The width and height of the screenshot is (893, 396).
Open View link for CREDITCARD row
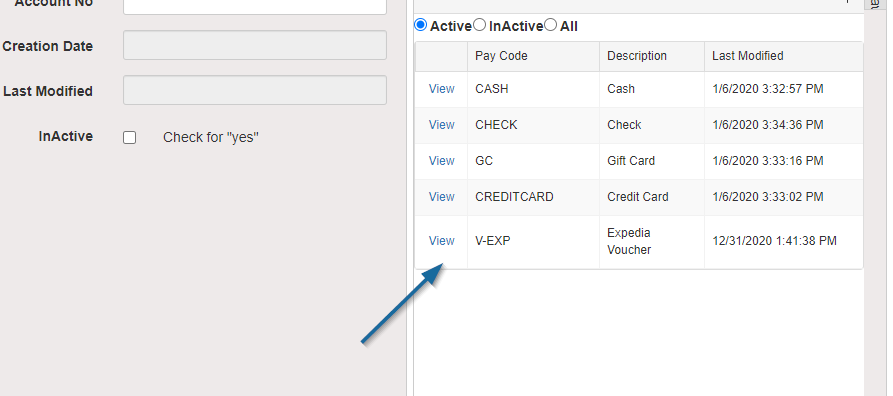pos(441,197)
